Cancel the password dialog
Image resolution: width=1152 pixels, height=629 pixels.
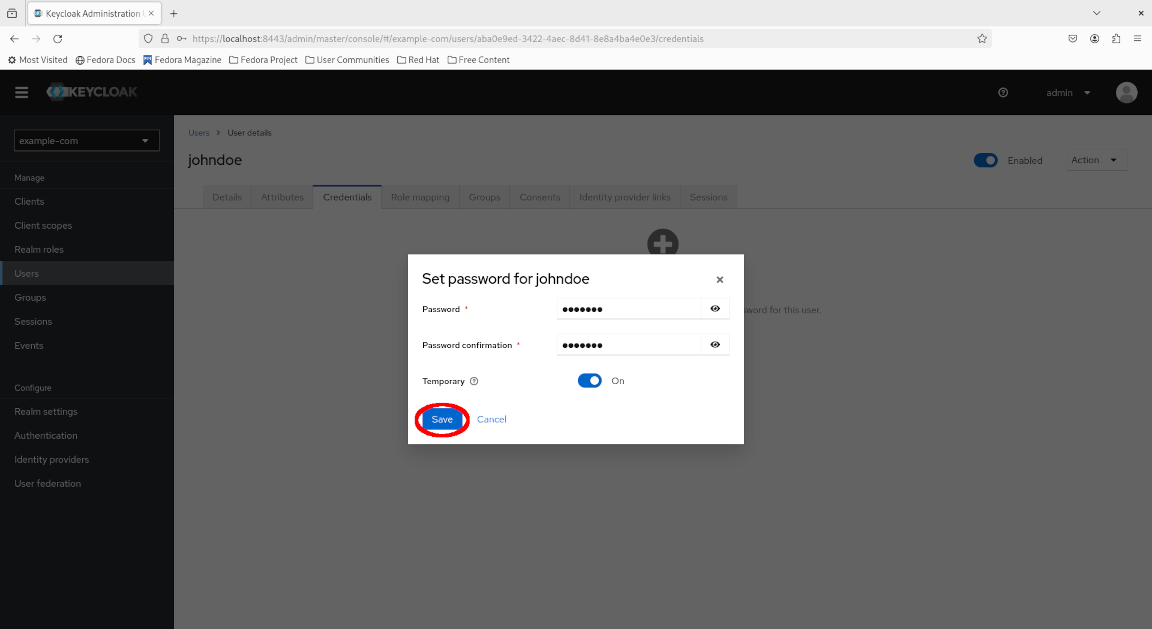[492, 420]
